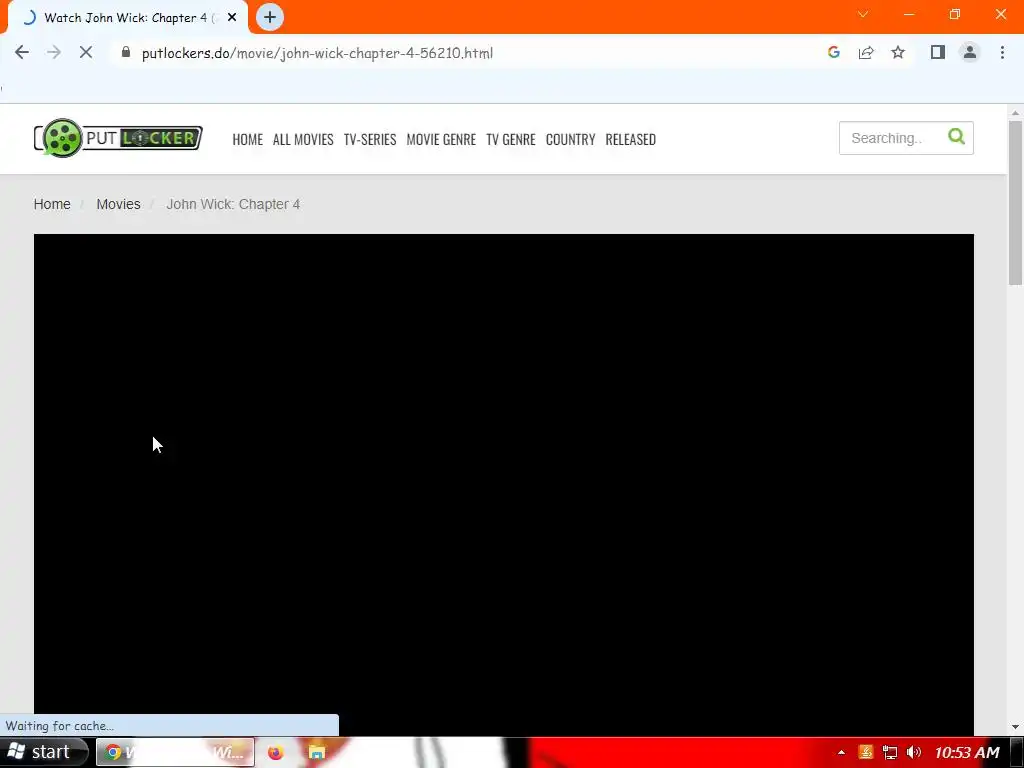Open COUNTRY menu
This screenshot has width=1024, height=768.
pos(570,139)
